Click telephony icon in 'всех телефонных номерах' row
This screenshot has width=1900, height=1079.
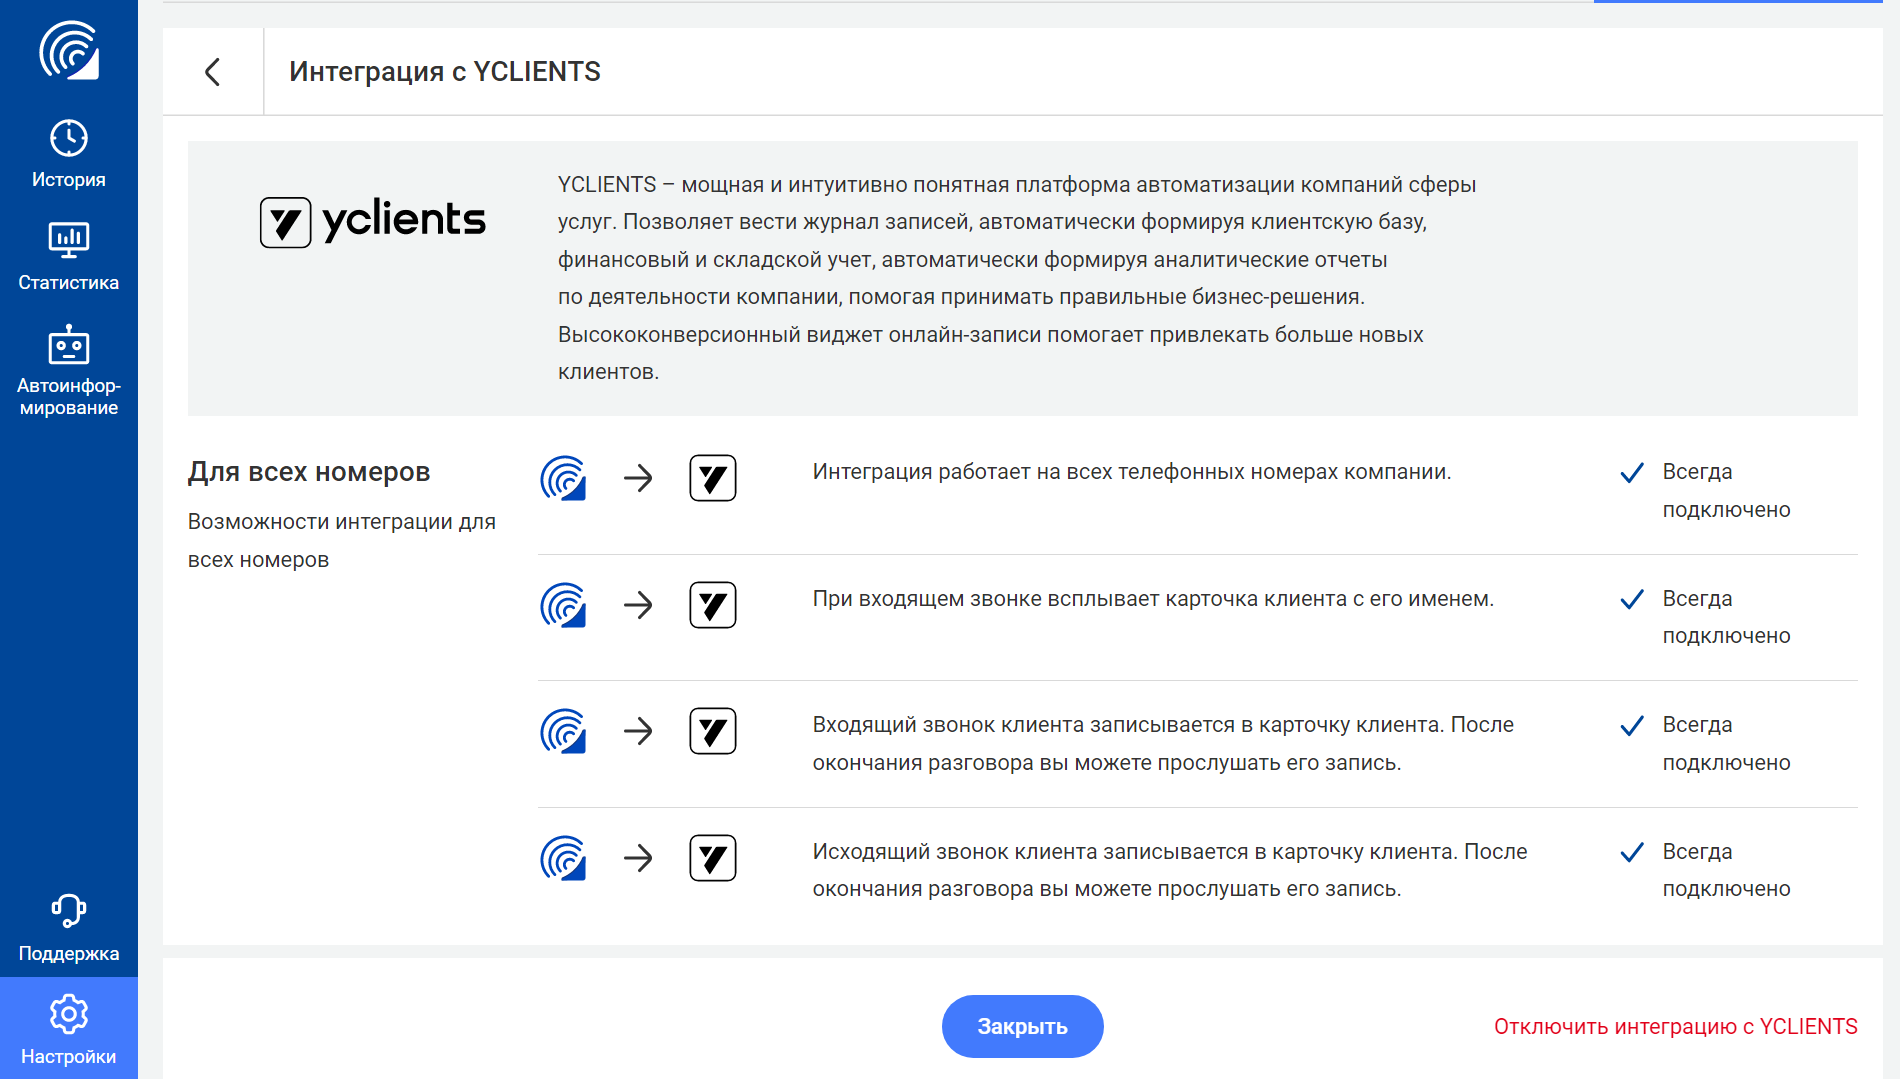[563, 478]
